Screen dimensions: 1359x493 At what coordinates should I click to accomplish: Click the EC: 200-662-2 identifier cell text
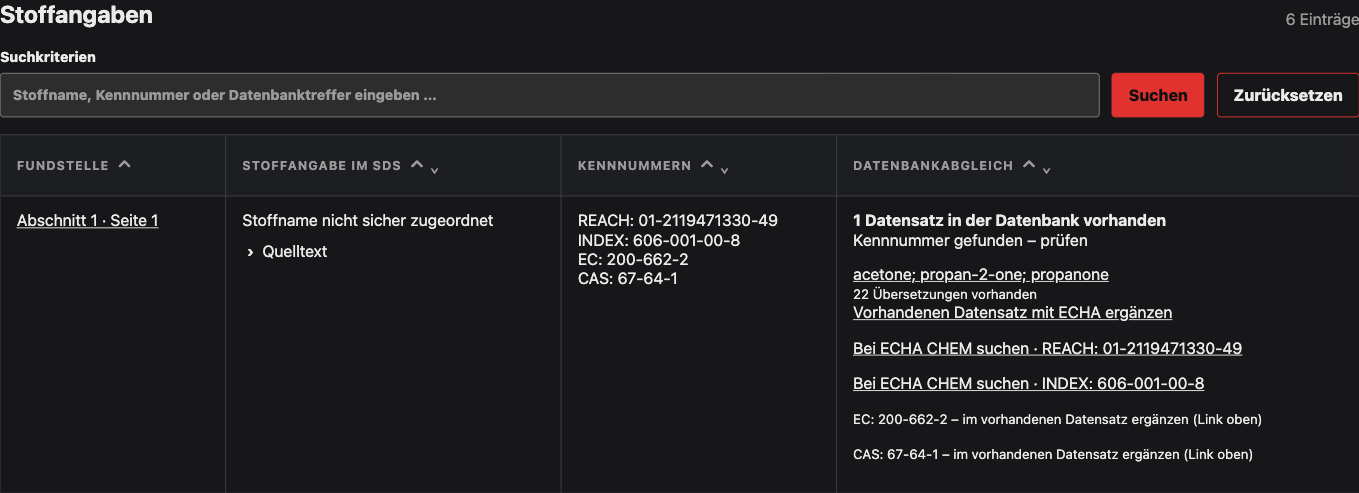tap(633, 259)
